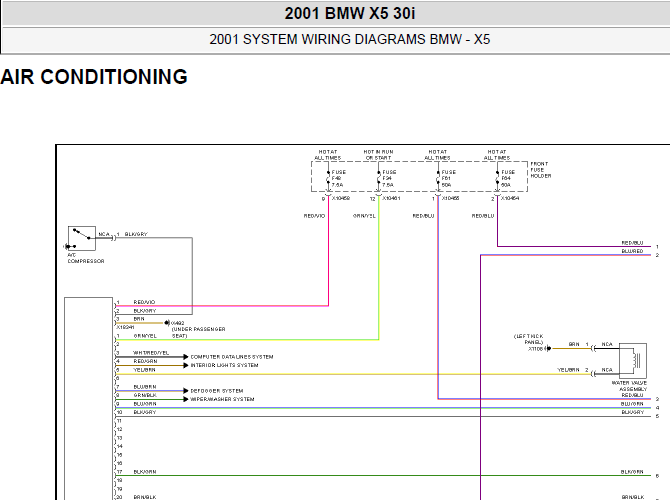Click the 'WHT/RED/YEL' wire label
670x500 pixels.
(151, 353)
